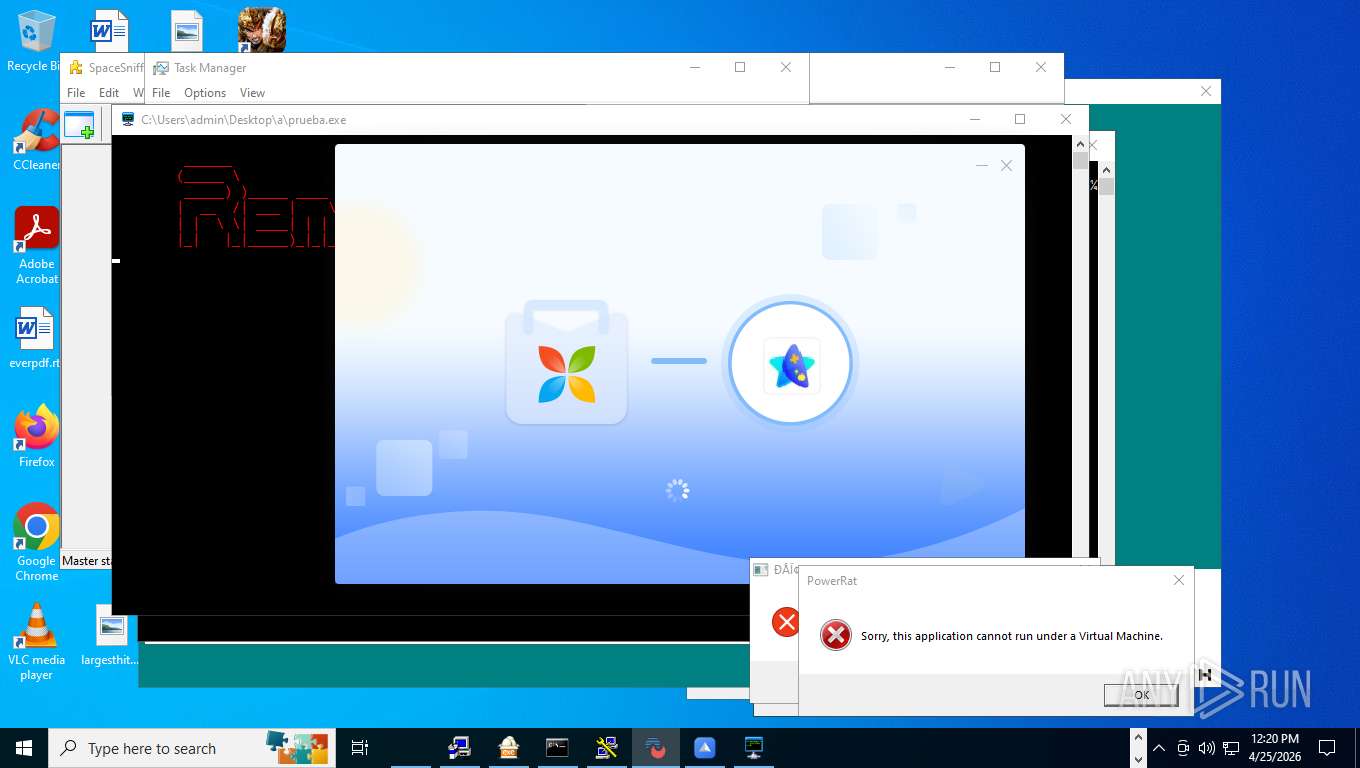Viewport: 1360px width, 768px height.
Task: Open the Word document icon beside Recycle Bin
Action: point(110,31)
